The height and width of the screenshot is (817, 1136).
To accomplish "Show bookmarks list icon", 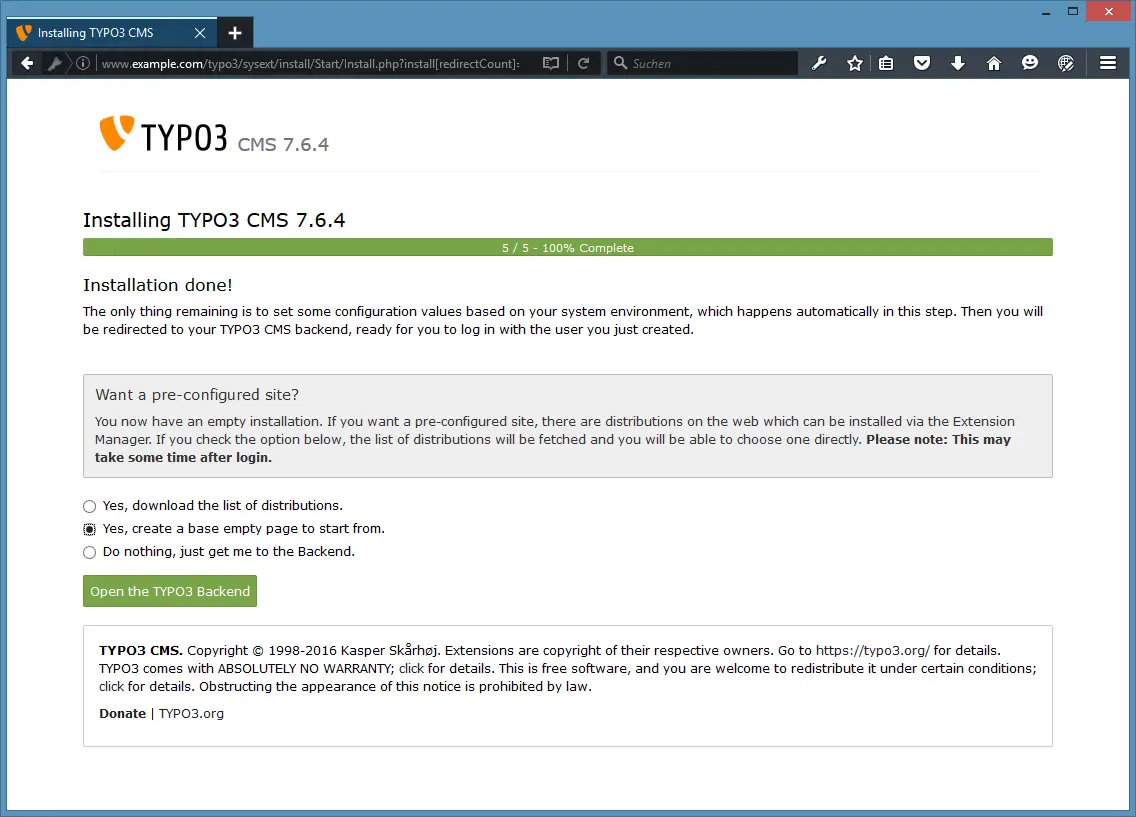I will pos(886,63).
